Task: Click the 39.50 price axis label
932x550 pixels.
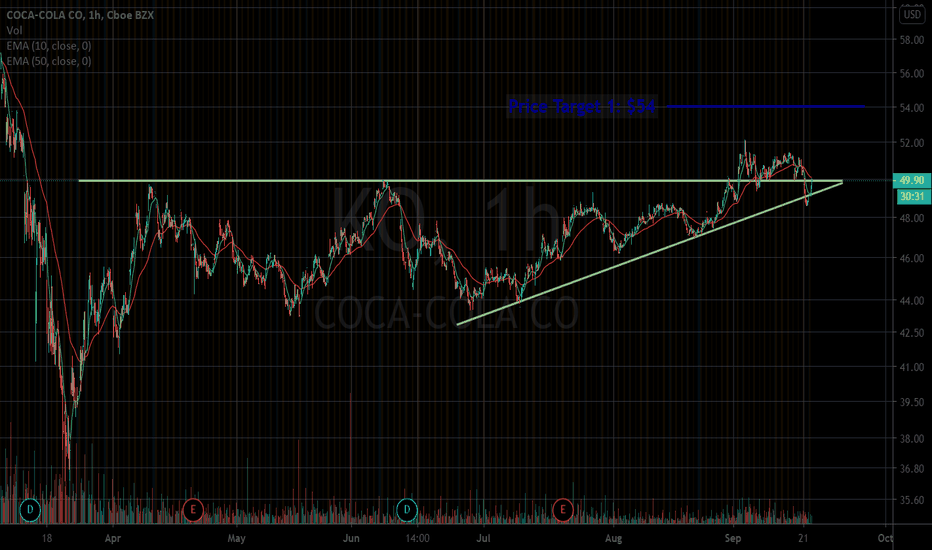Action: (912, 403)
